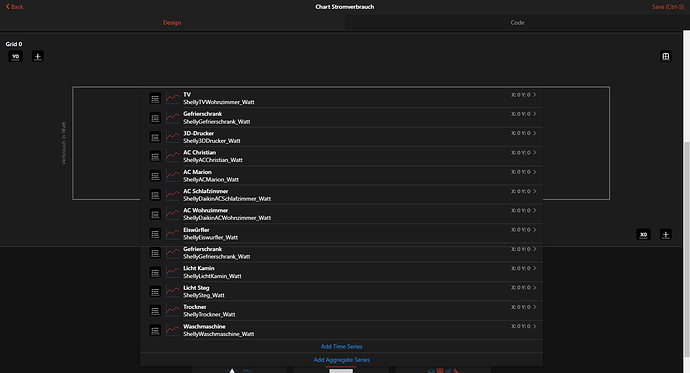Viewport: 690px width, 373px height.
Task: Click the list icon of AC Wohnzimmer series
Action: pyautogui.click(x=155, y=214)
